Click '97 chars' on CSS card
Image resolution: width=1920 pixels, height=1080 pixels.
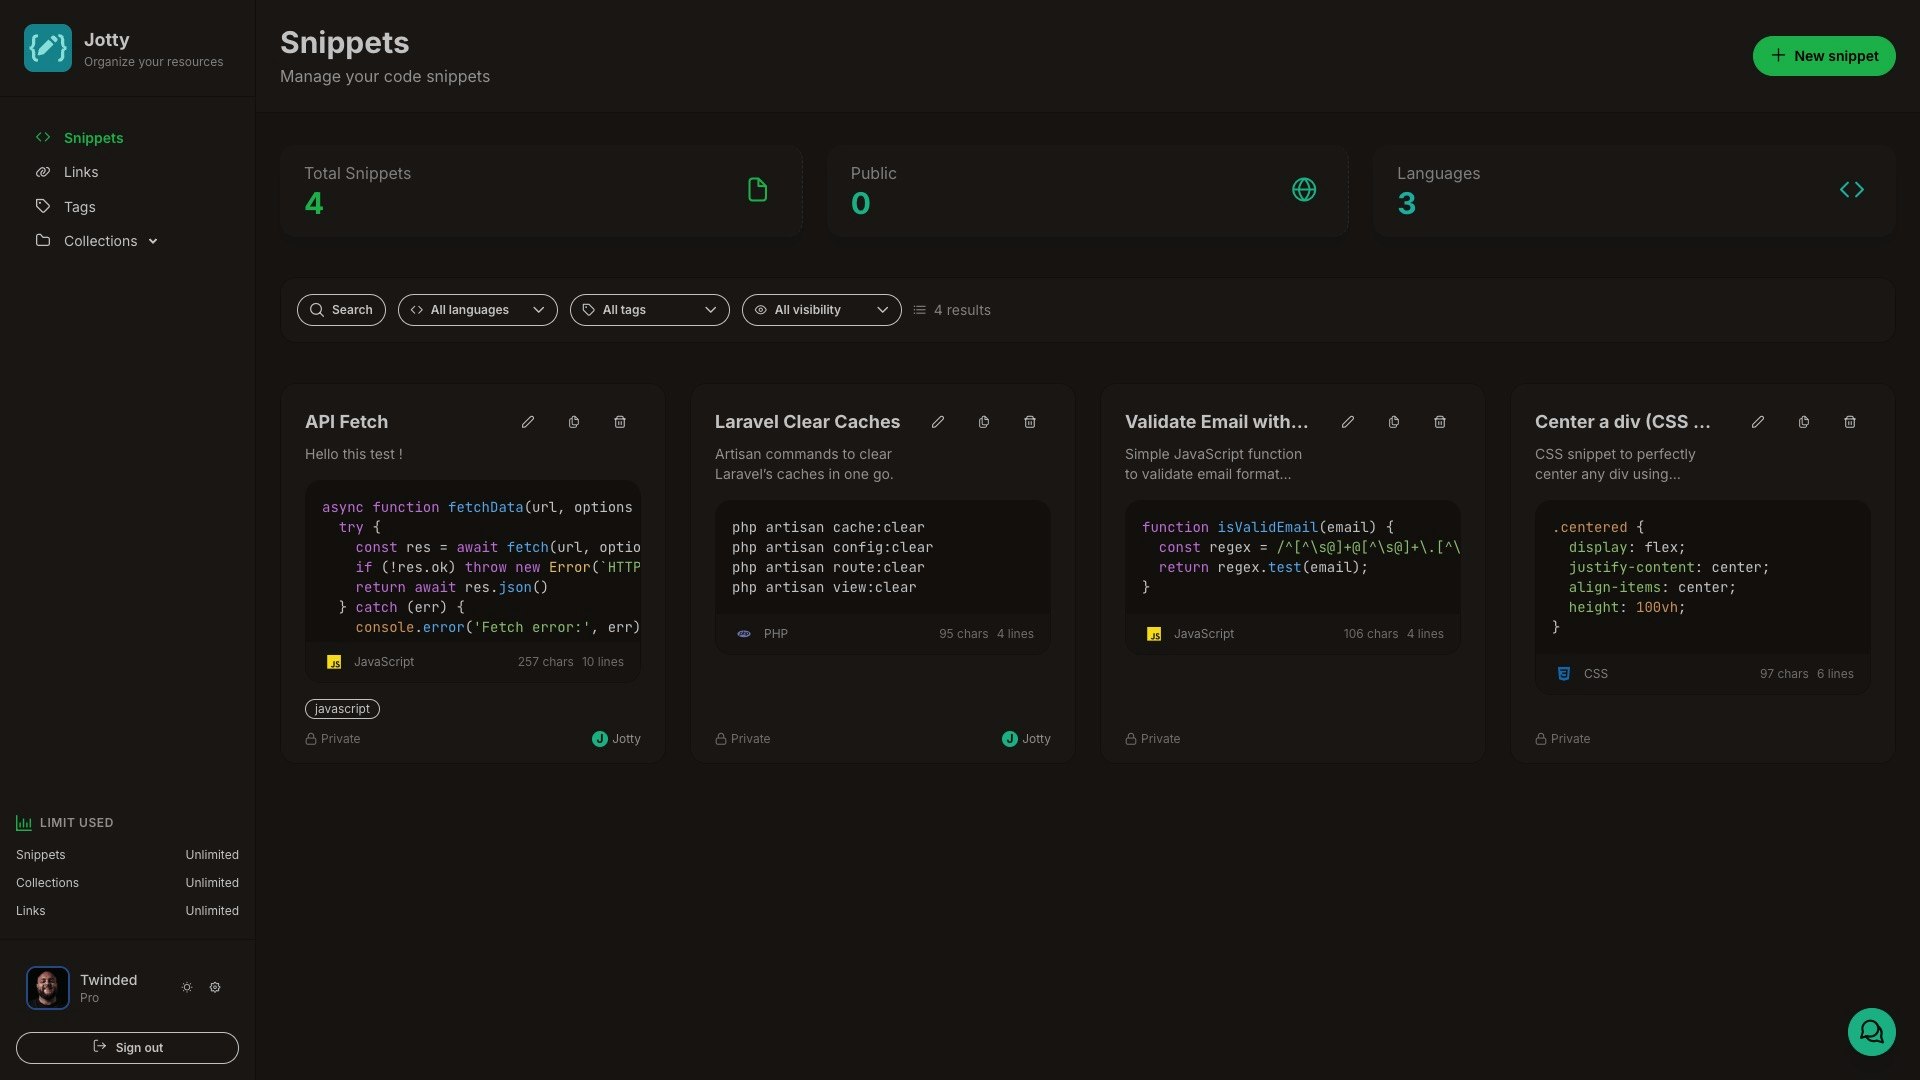(x=1784, y=674)
